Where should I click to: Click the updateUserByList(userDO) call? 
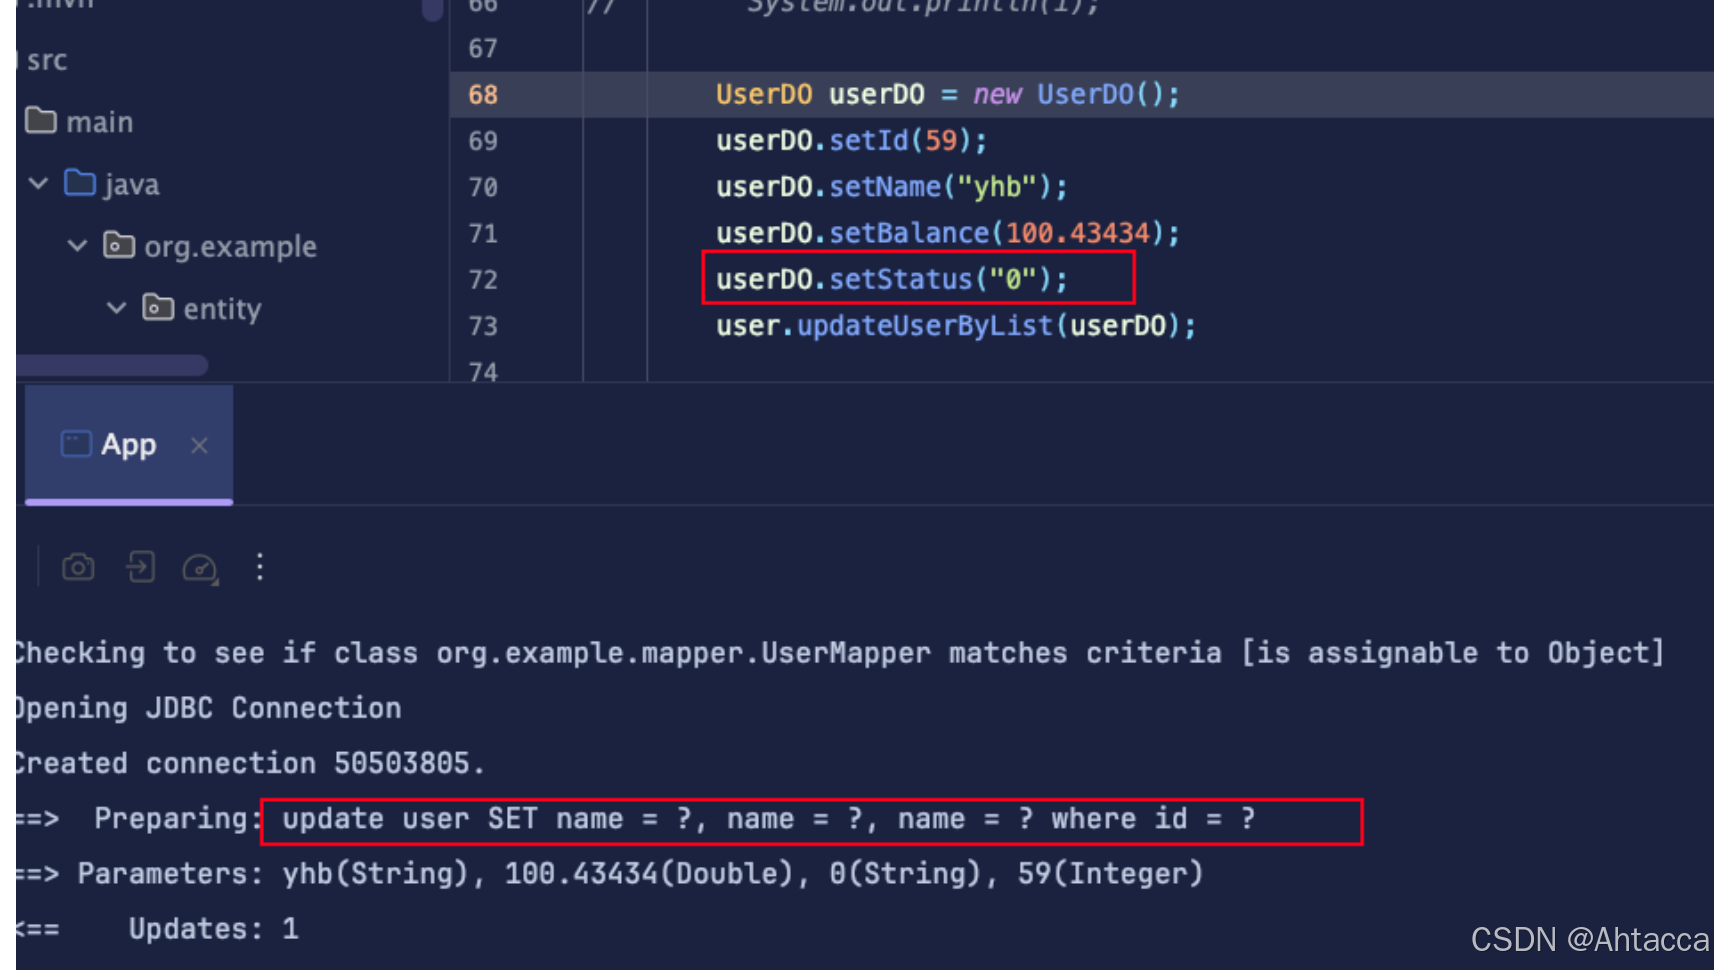[x=956, y=326]
